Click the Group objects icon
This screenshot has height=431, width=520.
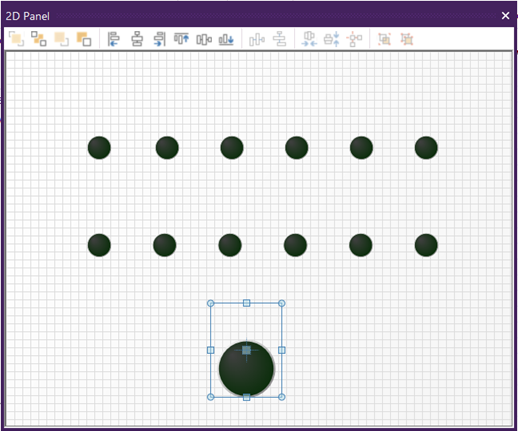[x=384, y=39]
